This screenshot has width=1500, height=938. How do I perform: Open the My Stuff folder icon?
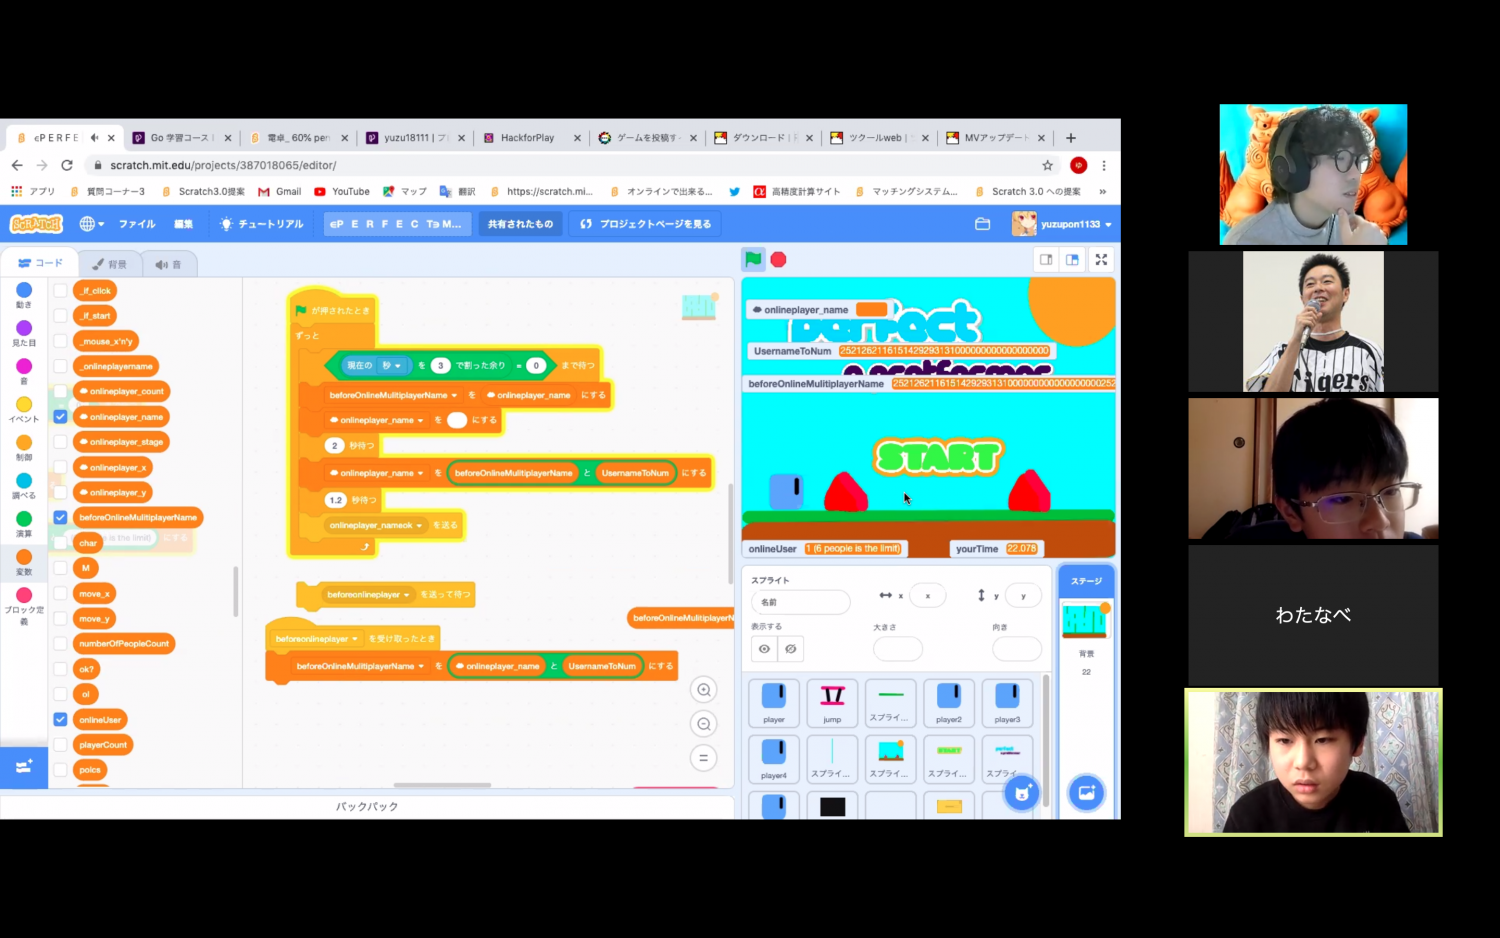click(982, 224)
